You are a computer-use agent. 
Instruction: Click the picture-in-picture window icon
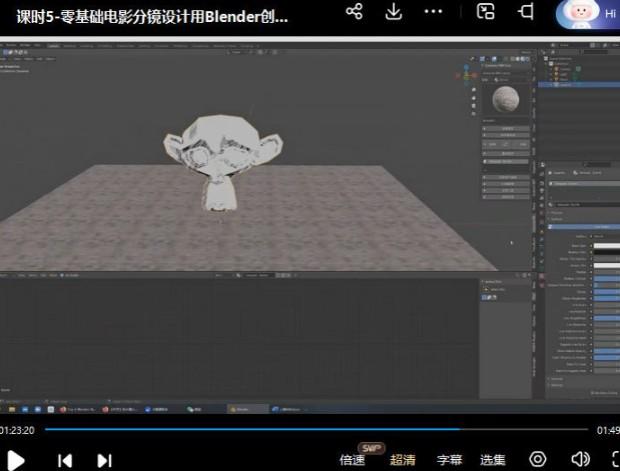(486, 12)
